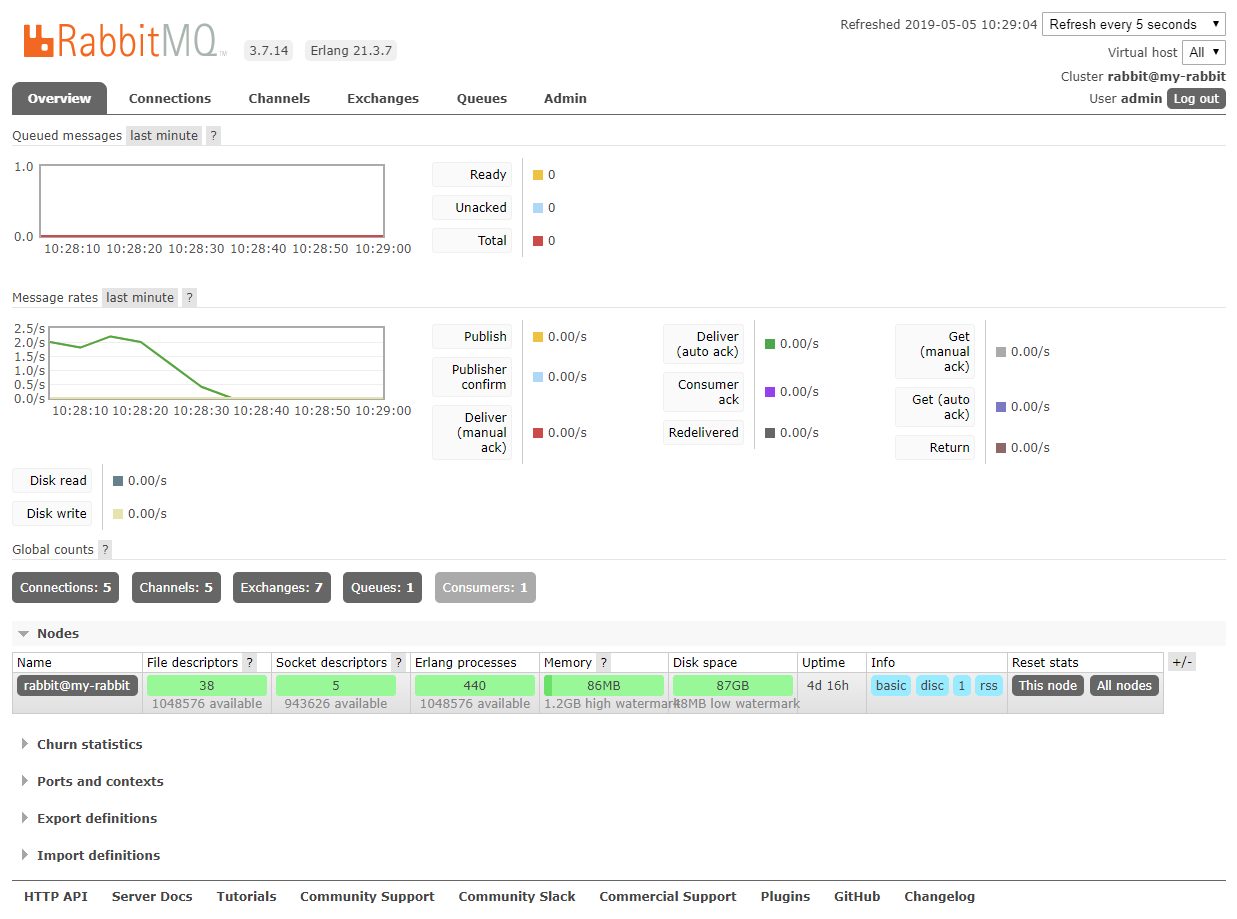Open the HTTP API footer link
Viewport: 1237px width, 919px height.
pyautogui.click(x=56, y=897)
